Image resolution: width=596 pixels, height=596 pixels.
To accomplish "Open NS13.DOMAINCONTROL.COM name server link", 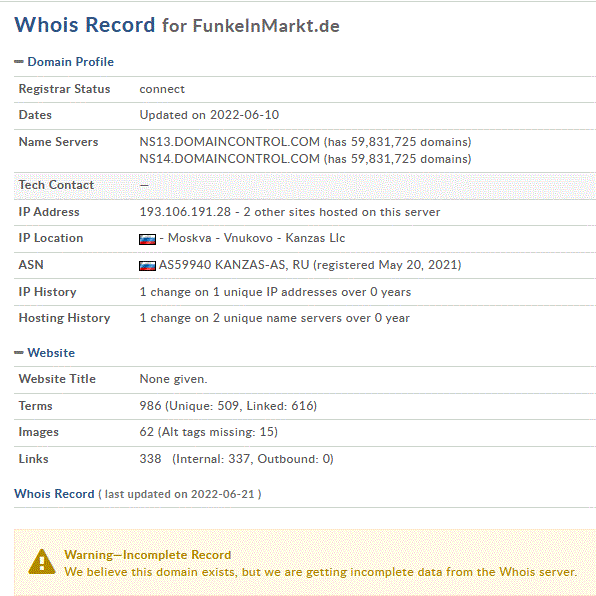I will (x=230, y=142).
